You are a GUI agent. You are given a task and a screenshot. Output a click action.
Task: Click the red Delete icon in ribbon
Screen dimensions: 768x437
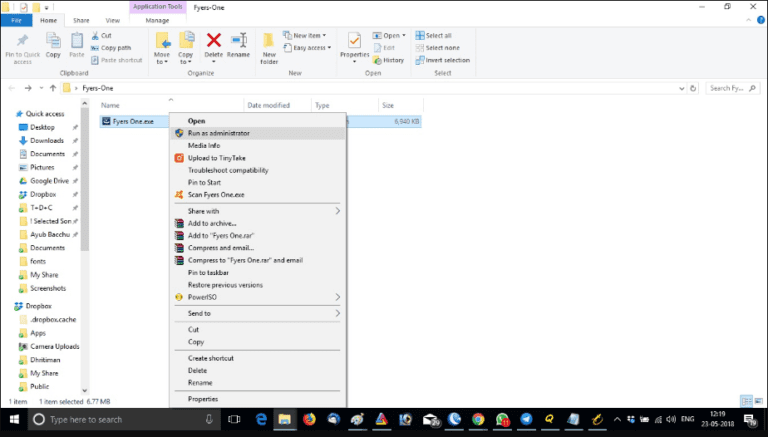213,41
